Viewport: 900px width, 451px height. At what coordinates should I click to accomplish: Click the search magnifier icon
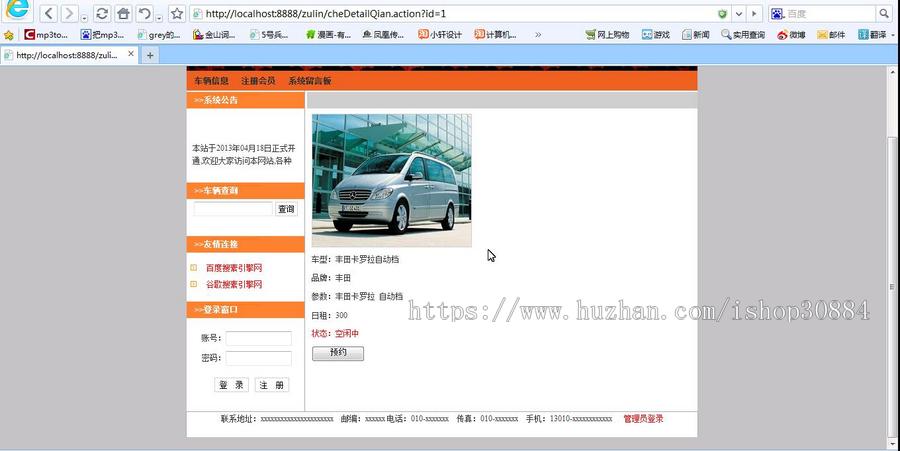884,14
